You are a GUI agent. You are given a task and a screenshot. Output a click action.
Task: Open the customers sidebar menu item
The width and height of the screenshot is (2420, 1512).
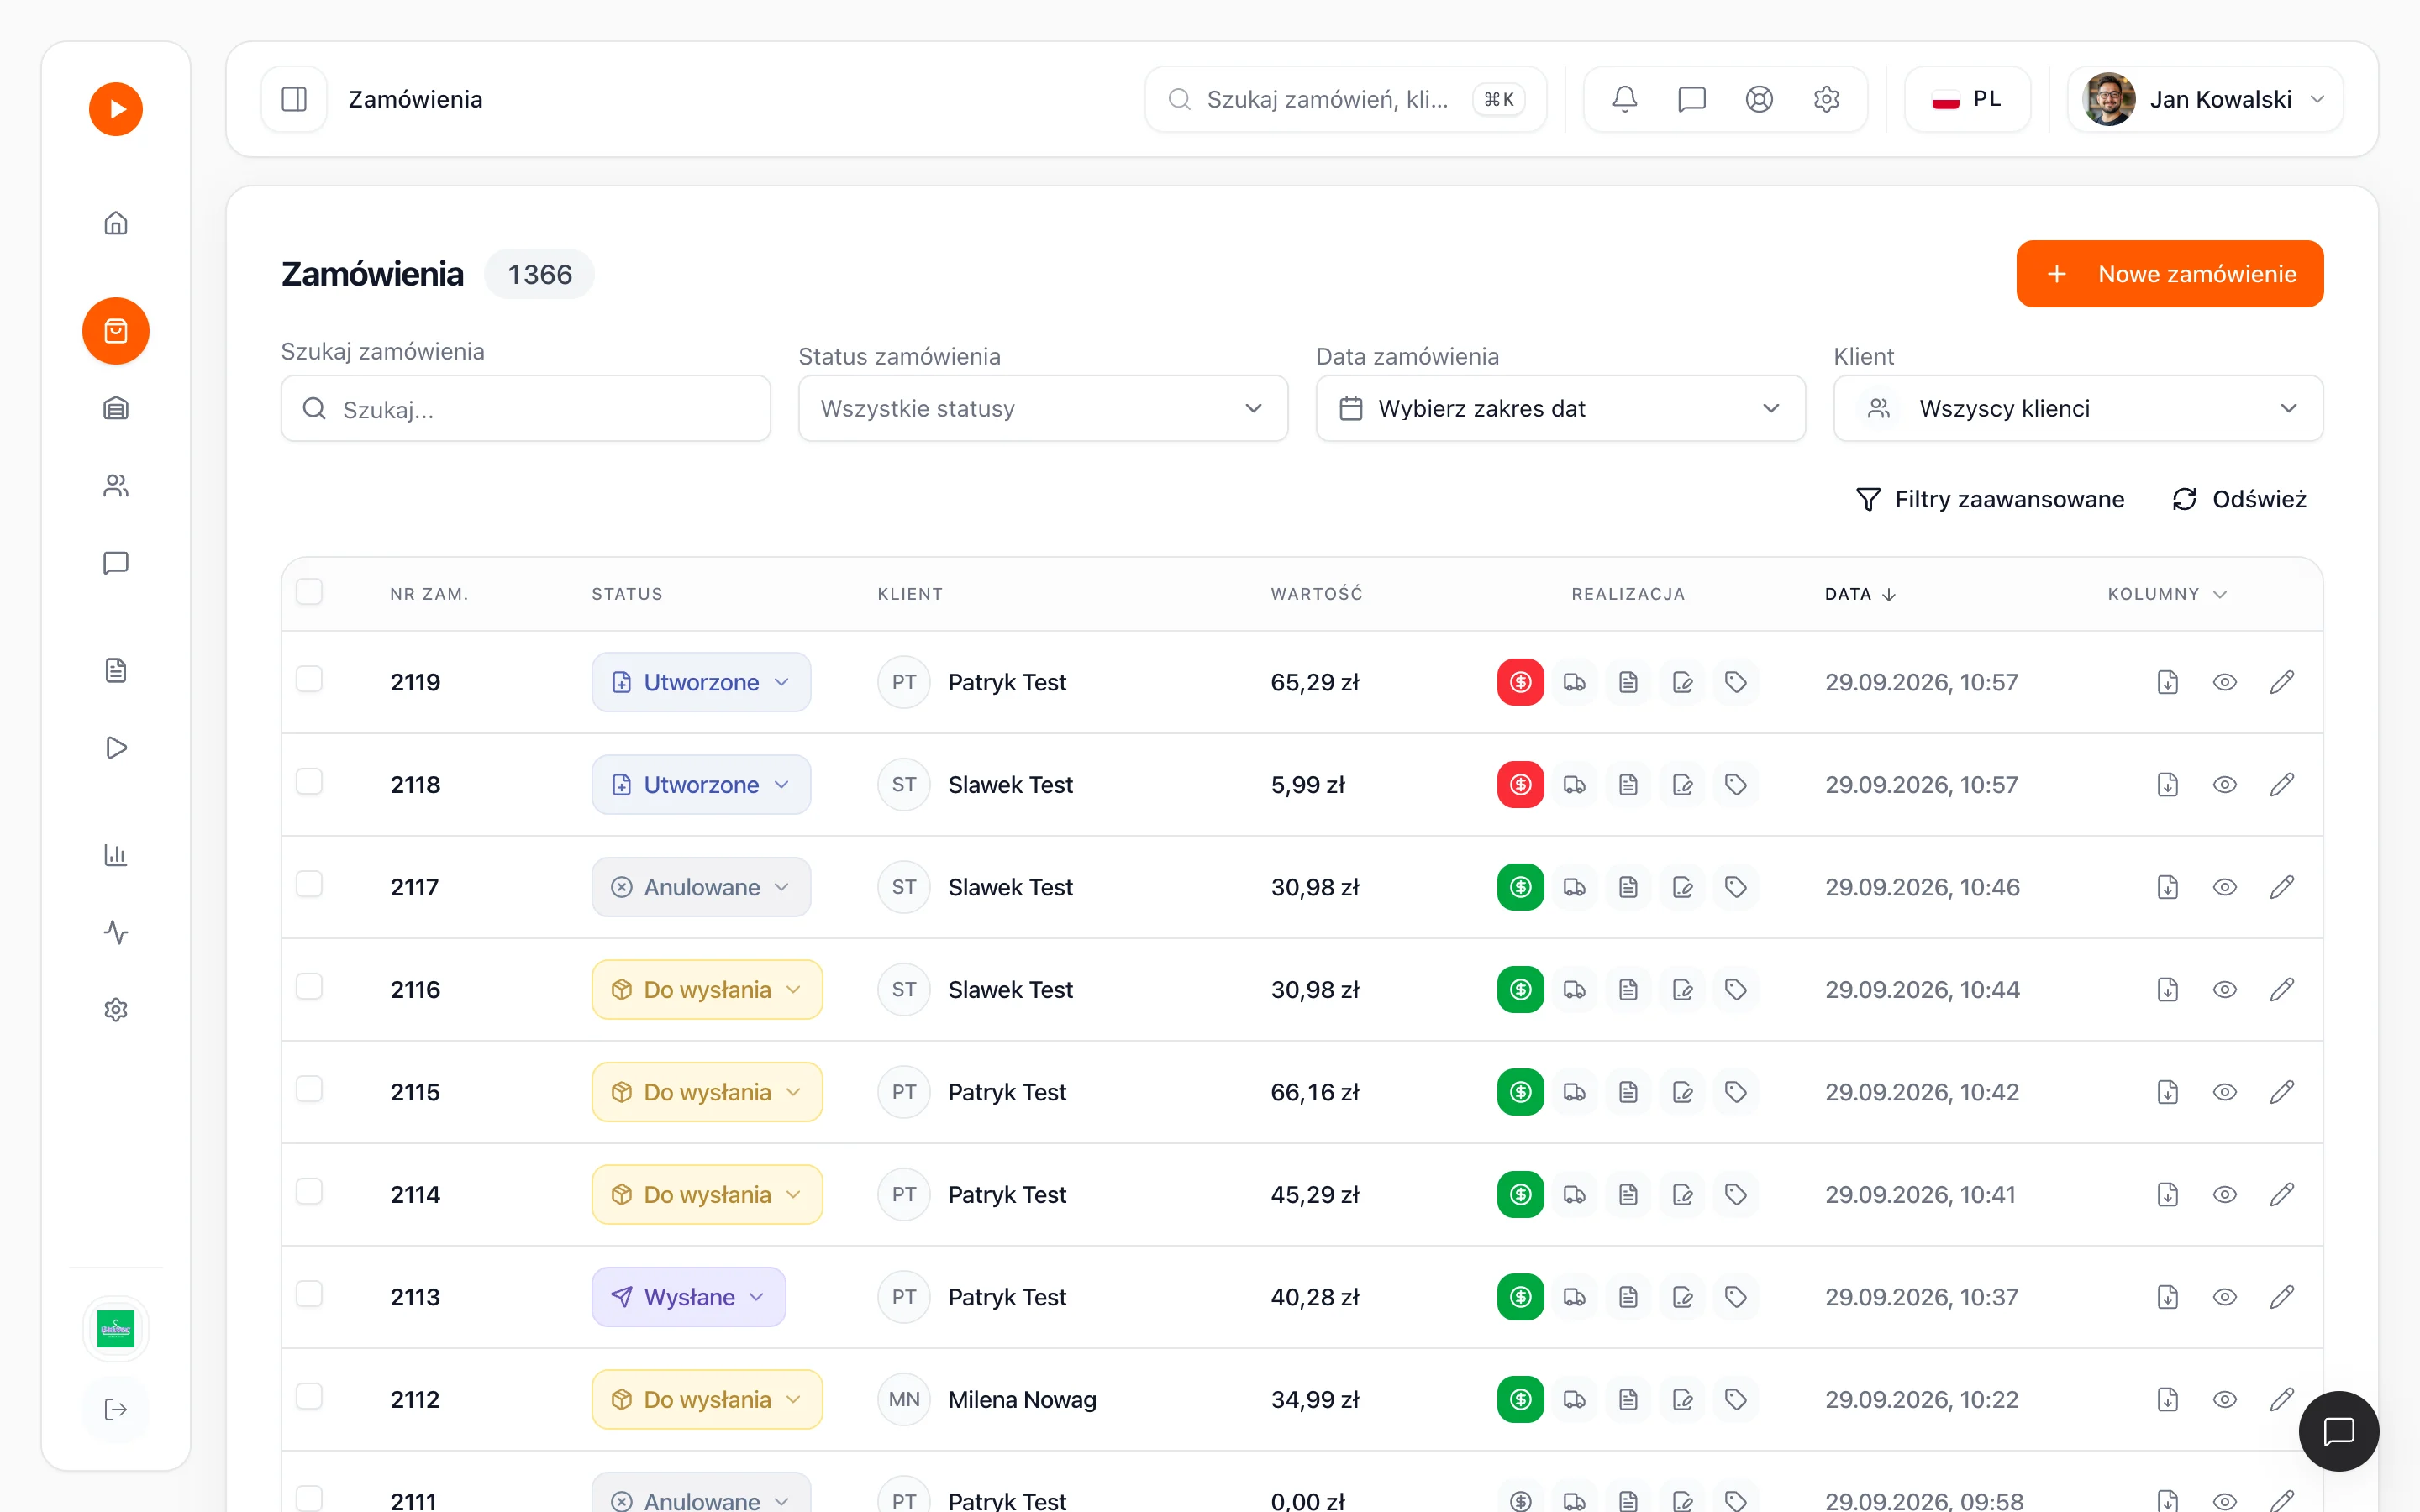click(x=116, y=486)
